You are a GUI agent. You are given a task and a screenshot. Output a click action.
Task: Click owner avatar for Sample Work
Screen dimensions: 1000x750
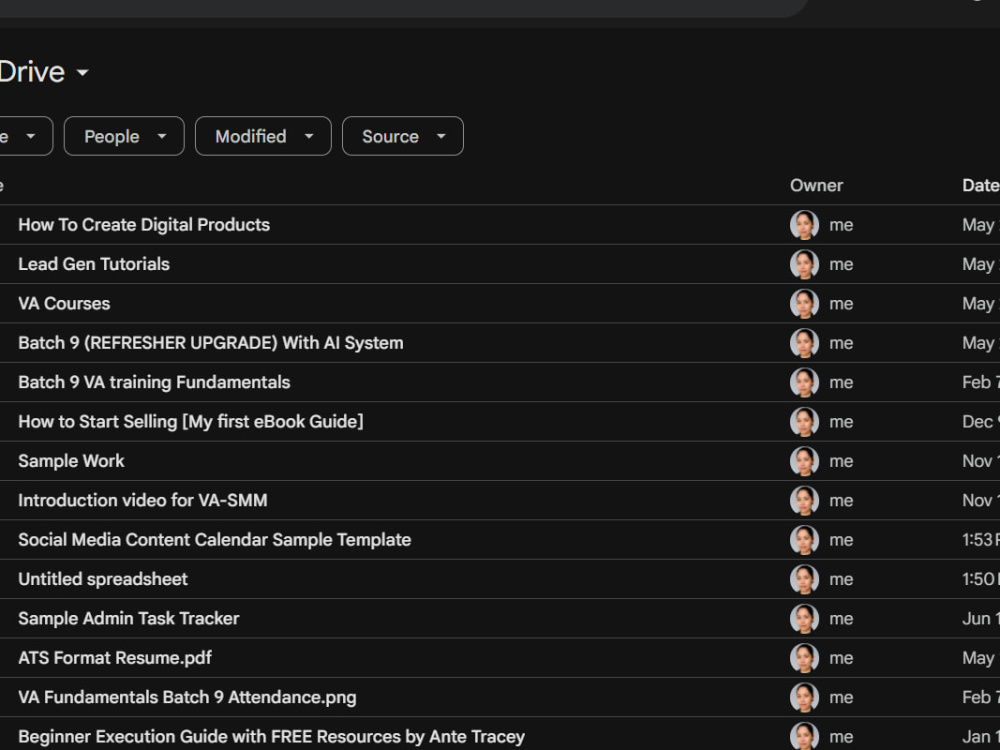click(x=804, y=461)
